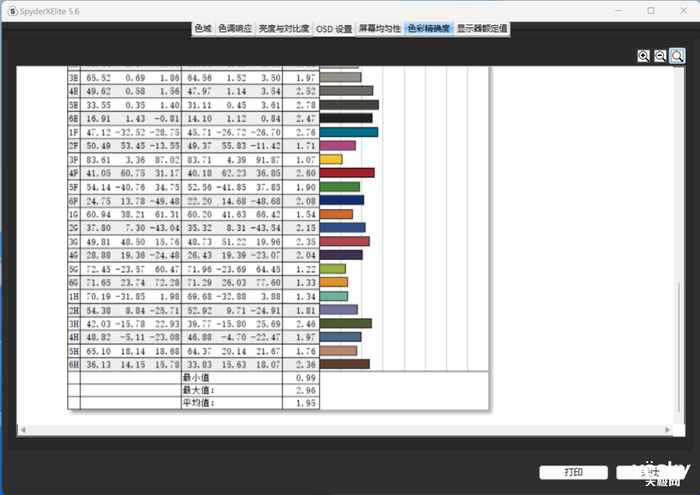Click the red bar for row 4F
700x495 pixels.
[347, 173]
